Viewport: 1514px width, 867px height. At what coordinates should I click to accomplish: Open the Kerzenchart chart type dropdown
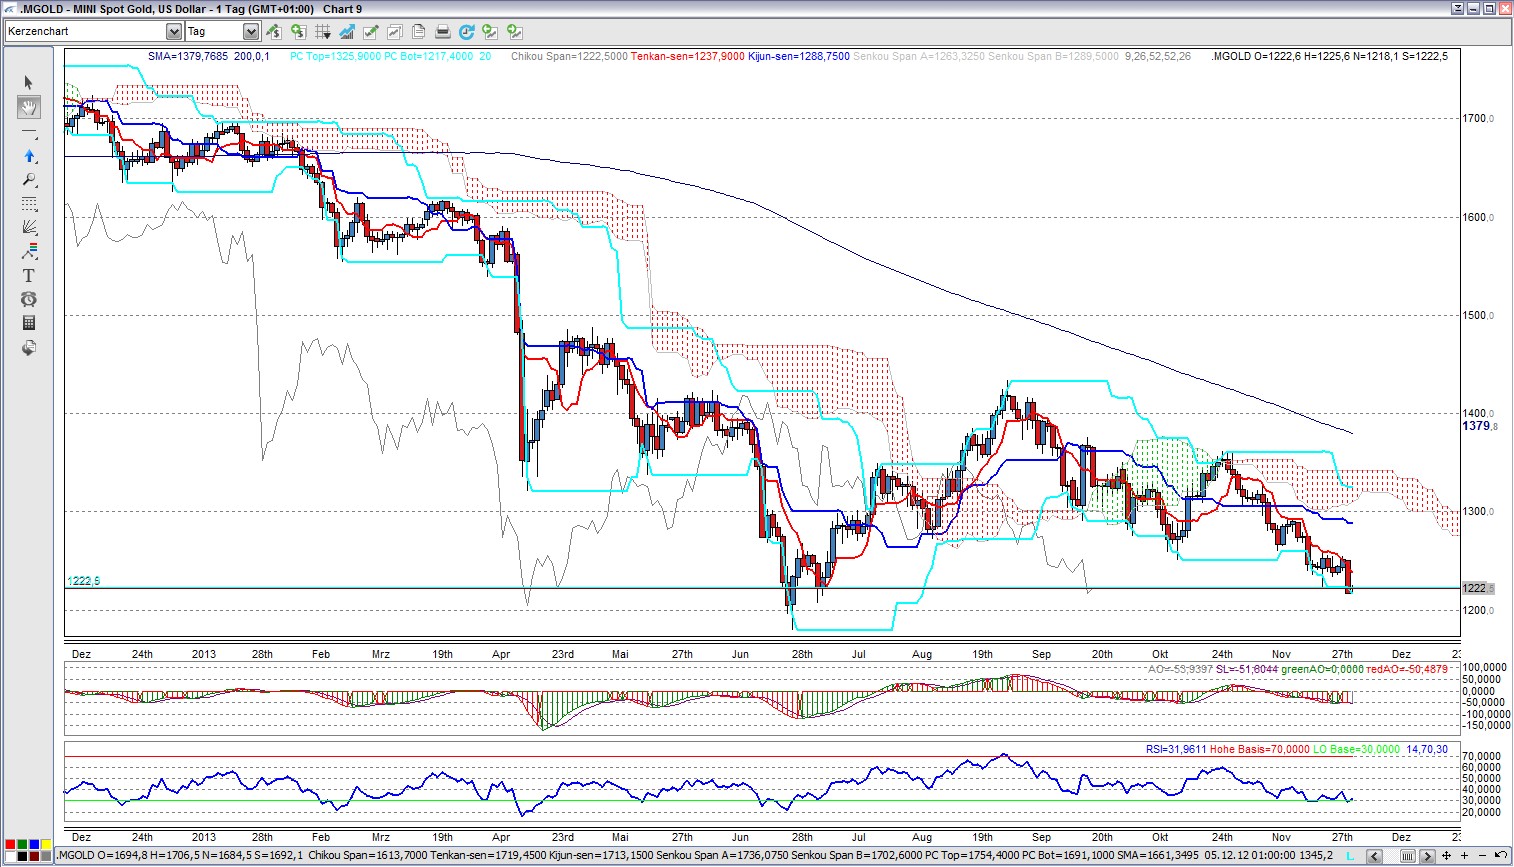pos(173,32)
